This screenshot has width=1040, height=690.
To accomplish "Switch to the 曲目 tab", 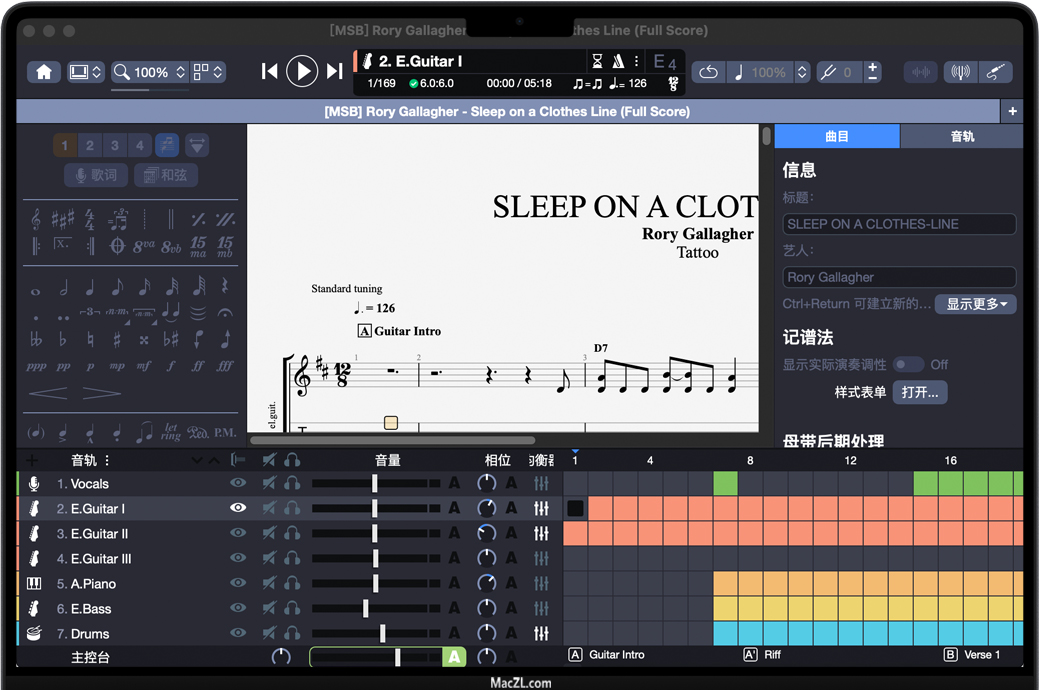I will 837,137.
